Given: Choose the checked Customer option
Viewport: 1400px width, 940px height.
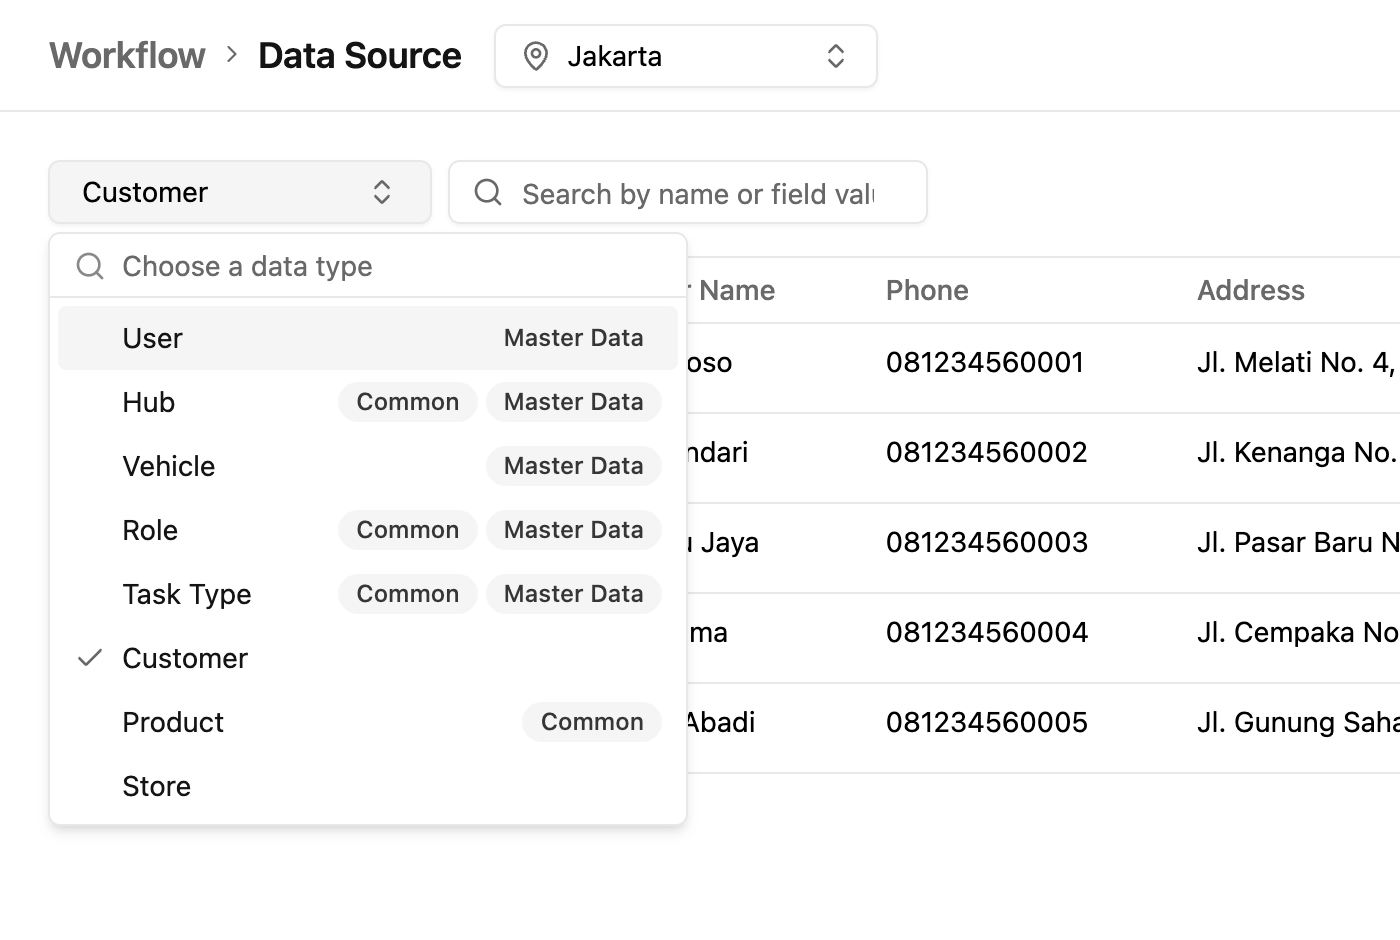Looking at the screenshot, I should [x=368, y=658].
